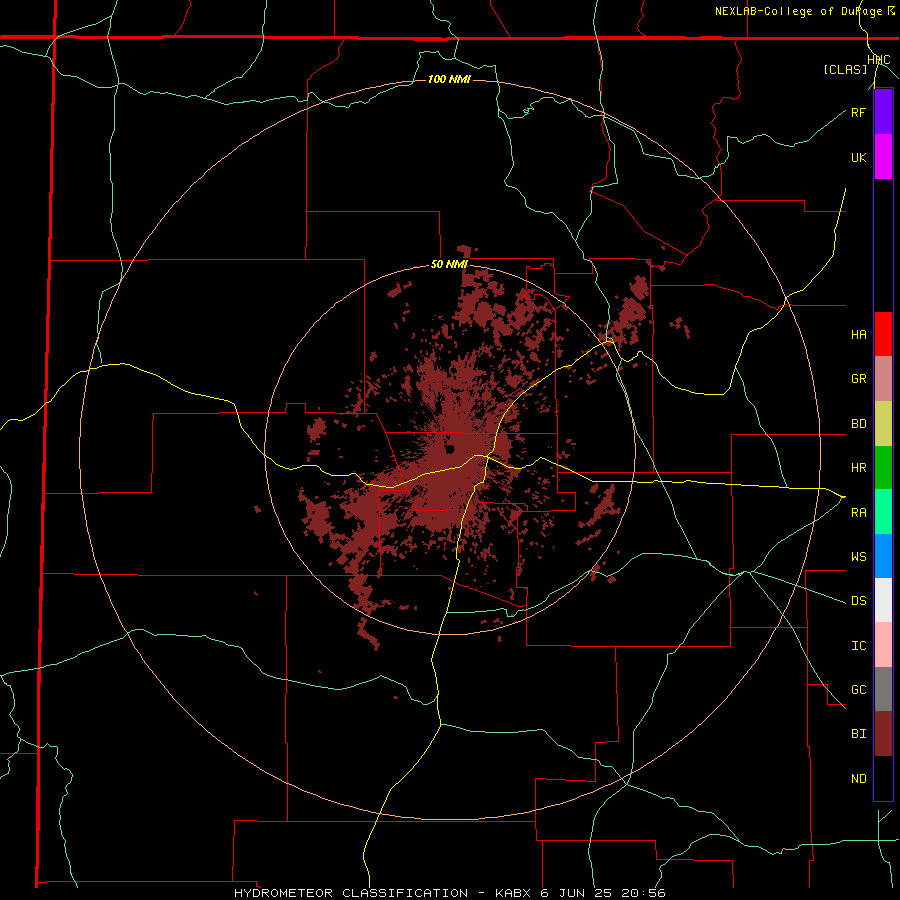
Task: Click the UK magenta color swatch
Action: pos(883,157)
